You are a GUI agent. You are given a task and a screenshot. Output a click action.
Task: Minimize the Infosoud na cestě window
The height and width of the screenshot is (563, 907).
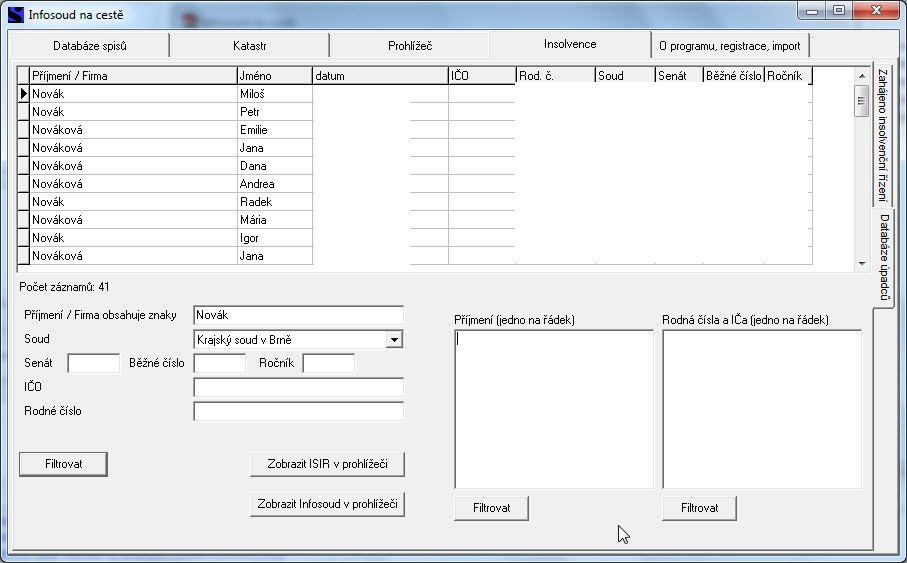pyautogui.click(x=812, y=11)
